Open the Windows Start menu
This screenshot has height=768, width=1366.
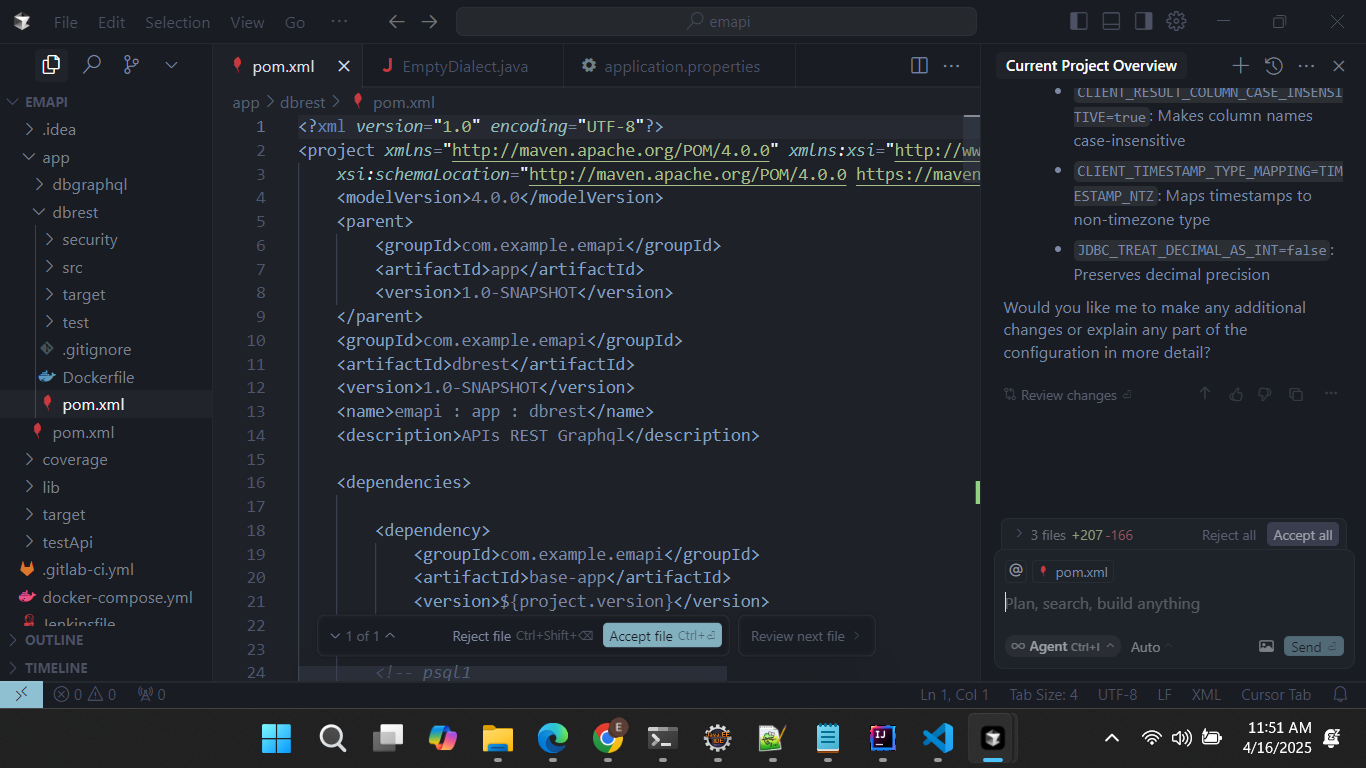pyautogui.click(x=276, y=738)
